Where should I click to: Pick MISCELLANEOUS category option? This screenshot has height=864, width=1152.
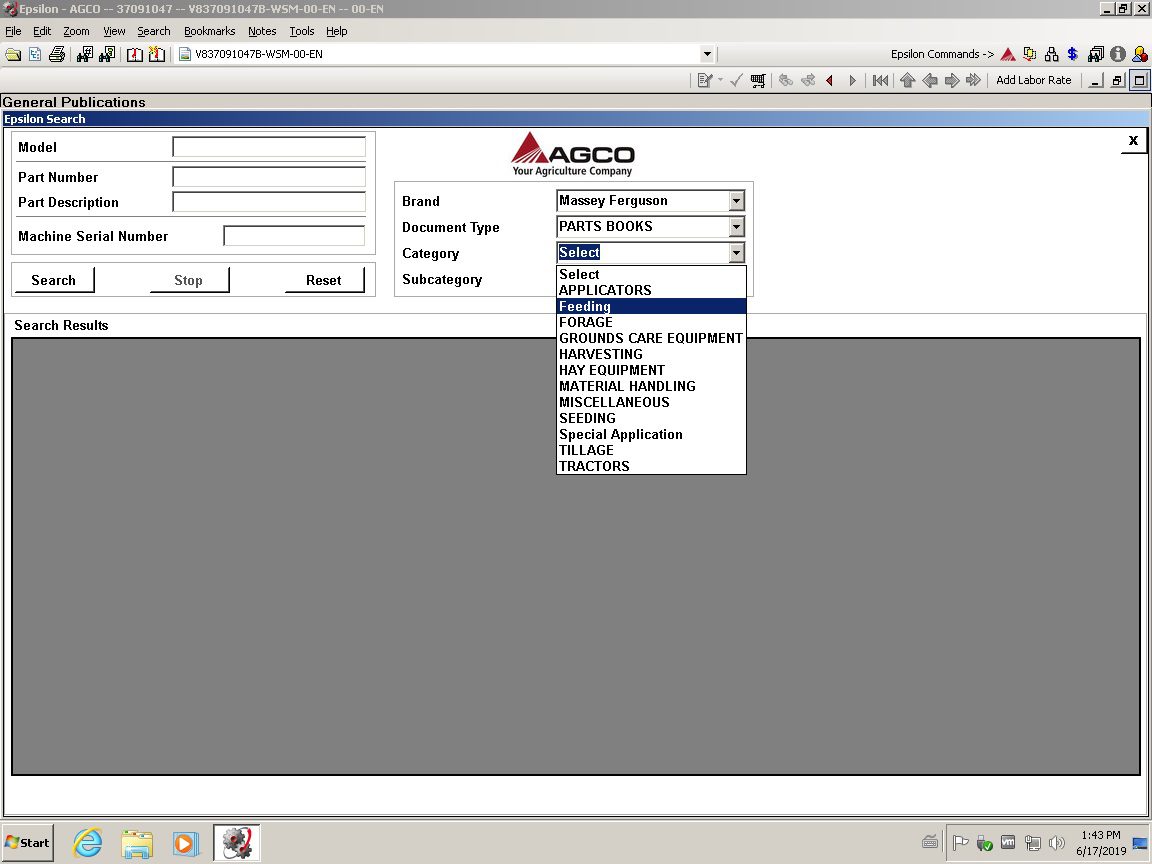click(x=651, y=403)
